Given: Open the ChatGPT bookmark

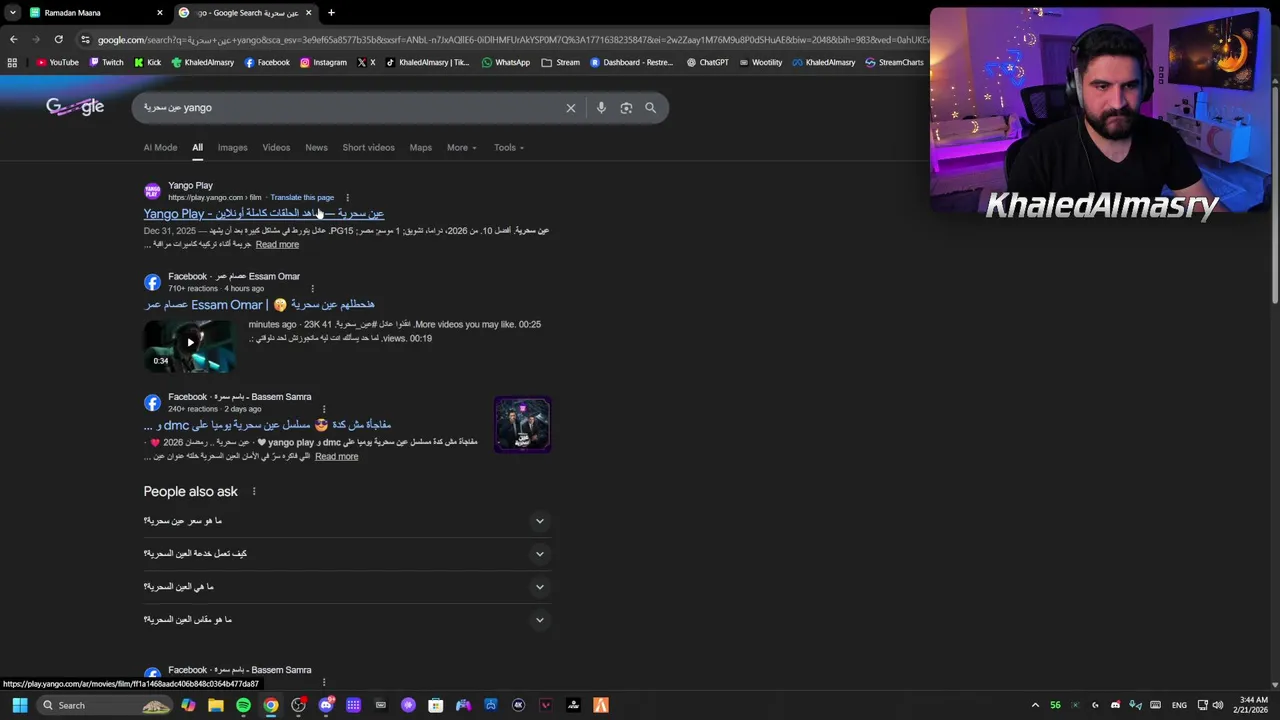Looking at the screenshot, I should pyautogui.click(x=707, y=62).
